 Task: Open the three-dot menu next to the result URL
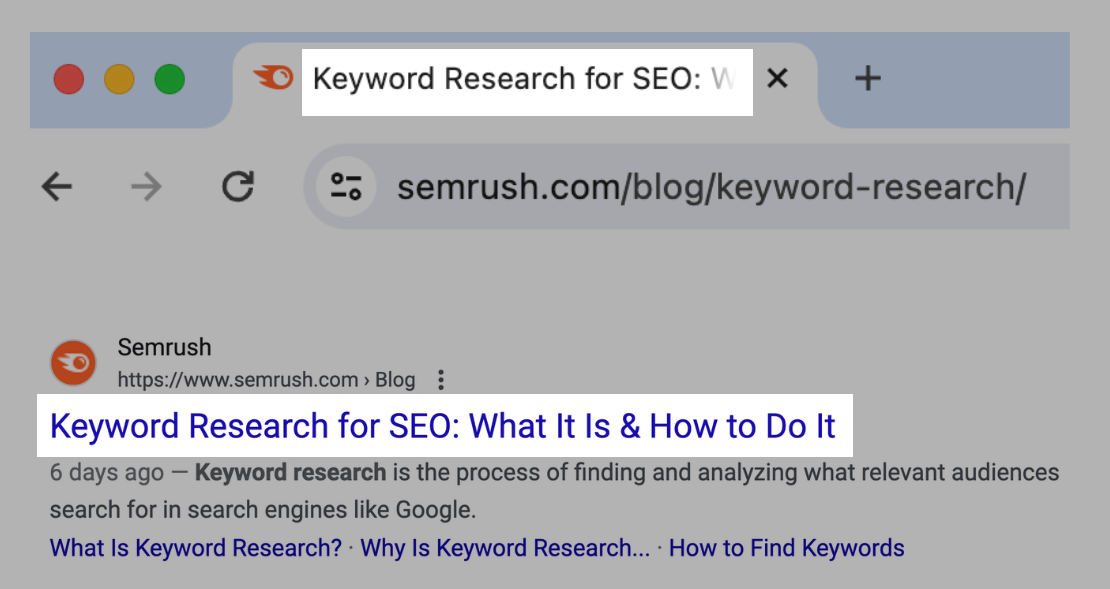tap(440, 379)
